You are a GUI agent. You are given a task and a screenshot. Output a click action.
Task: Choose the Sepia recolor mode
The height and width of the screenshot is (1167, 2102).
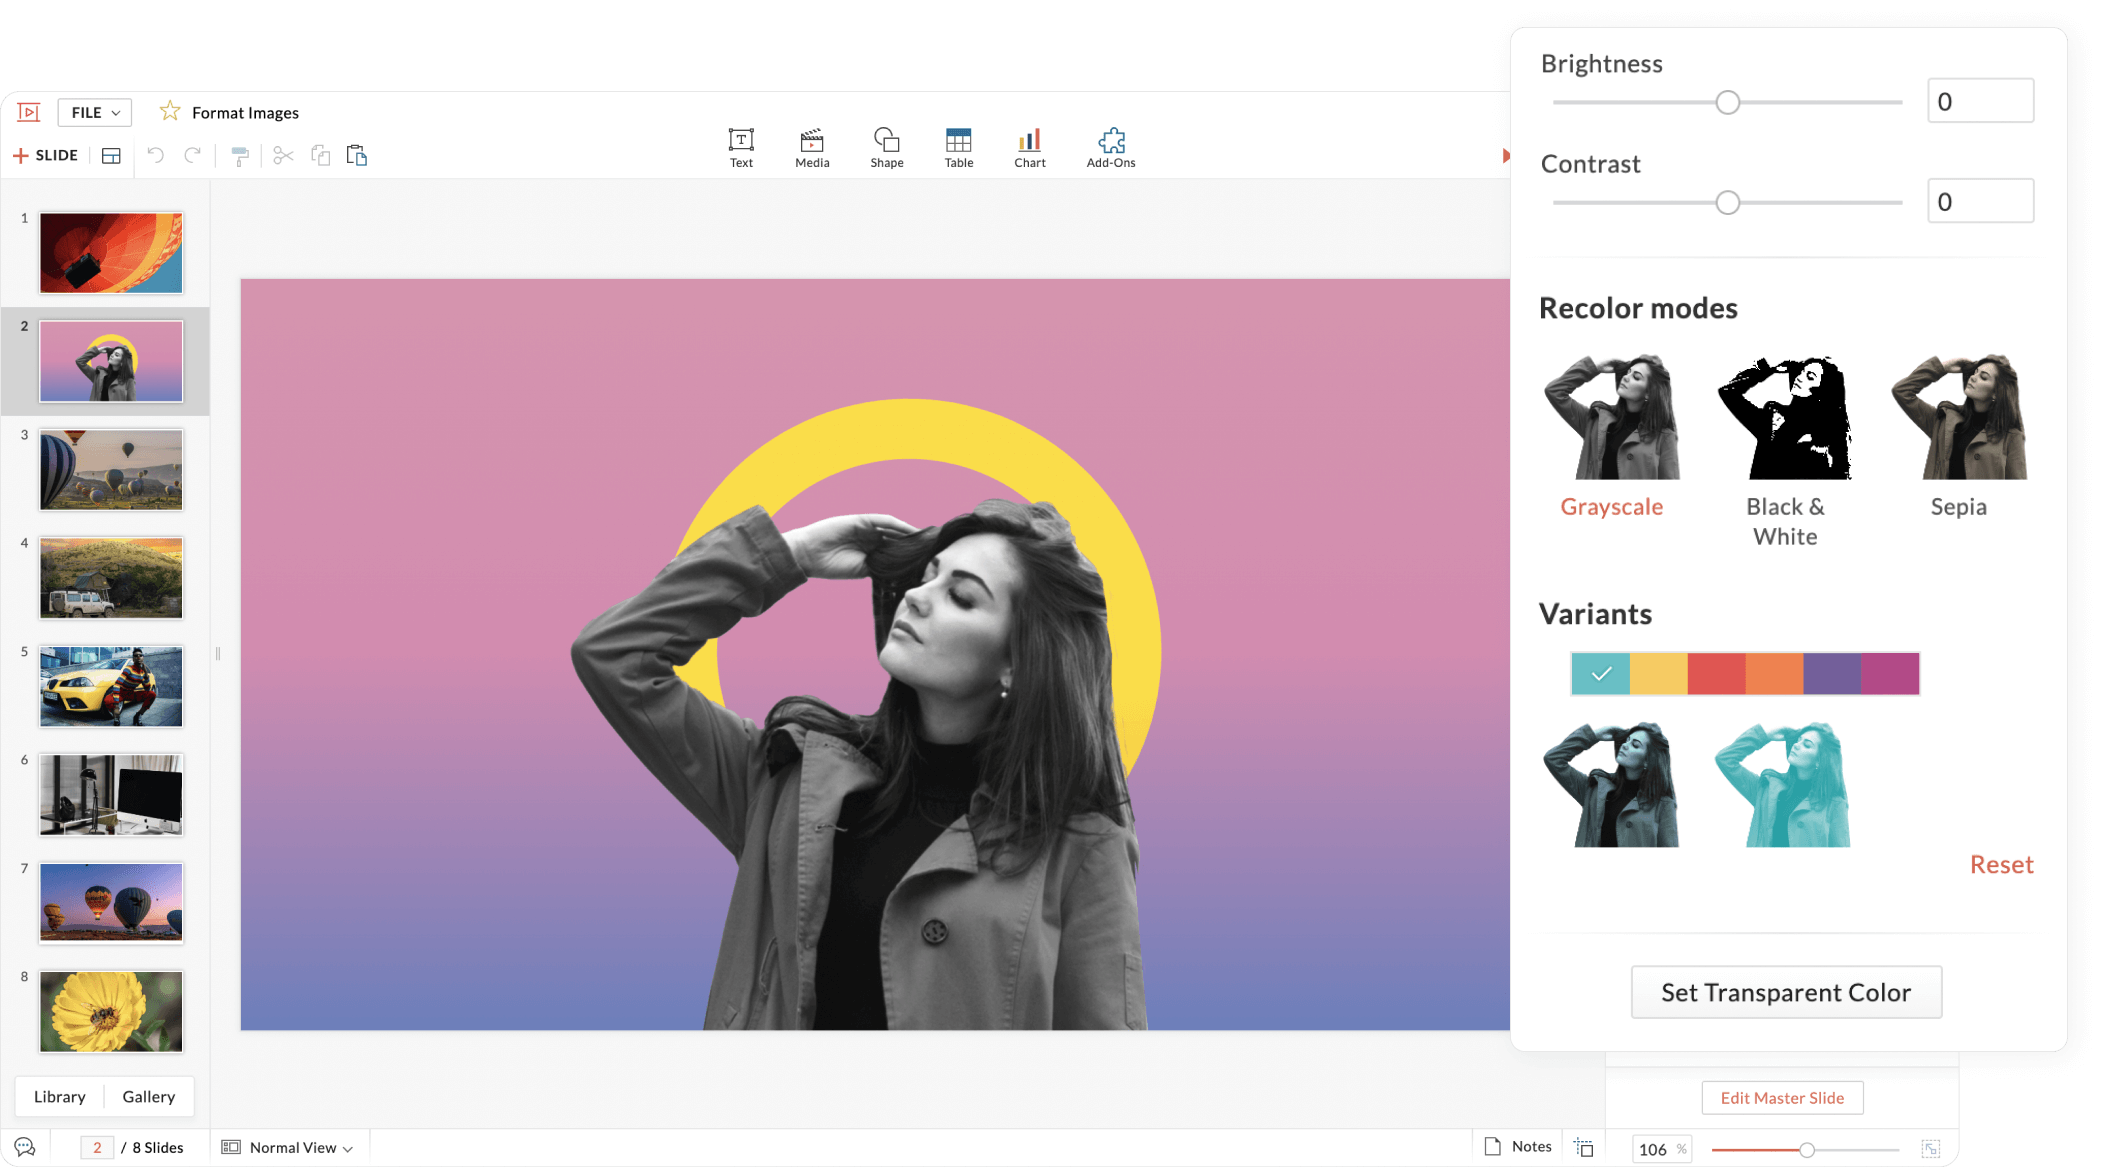1958,418
